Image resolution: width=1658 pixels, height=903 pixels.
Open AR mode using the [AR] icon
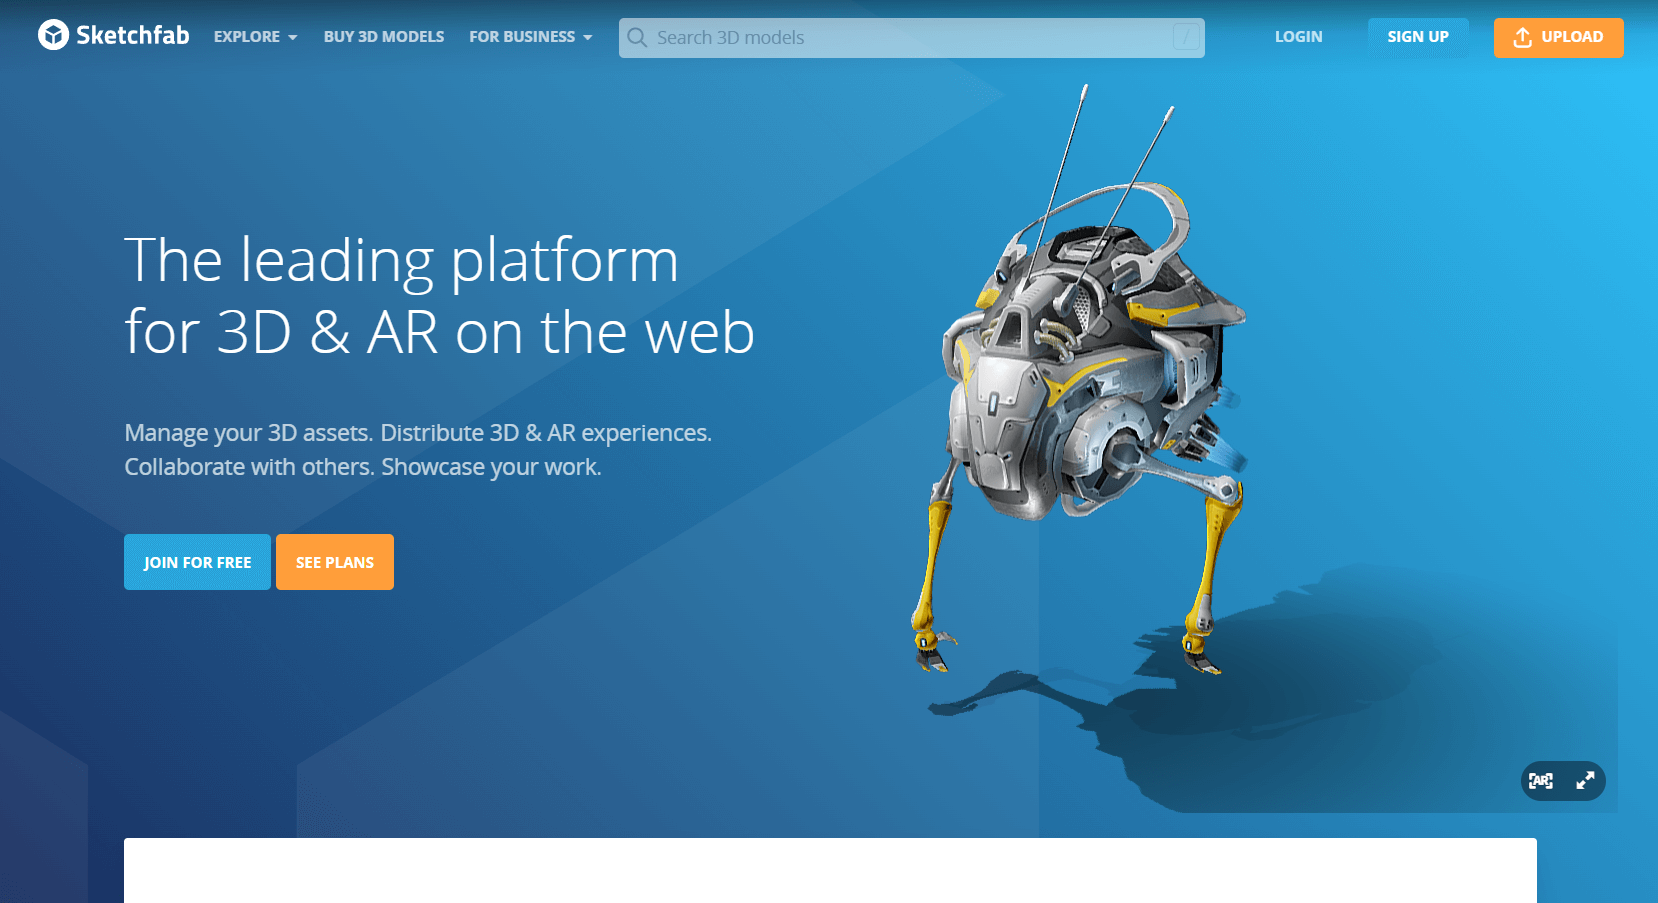point(1542,781)
